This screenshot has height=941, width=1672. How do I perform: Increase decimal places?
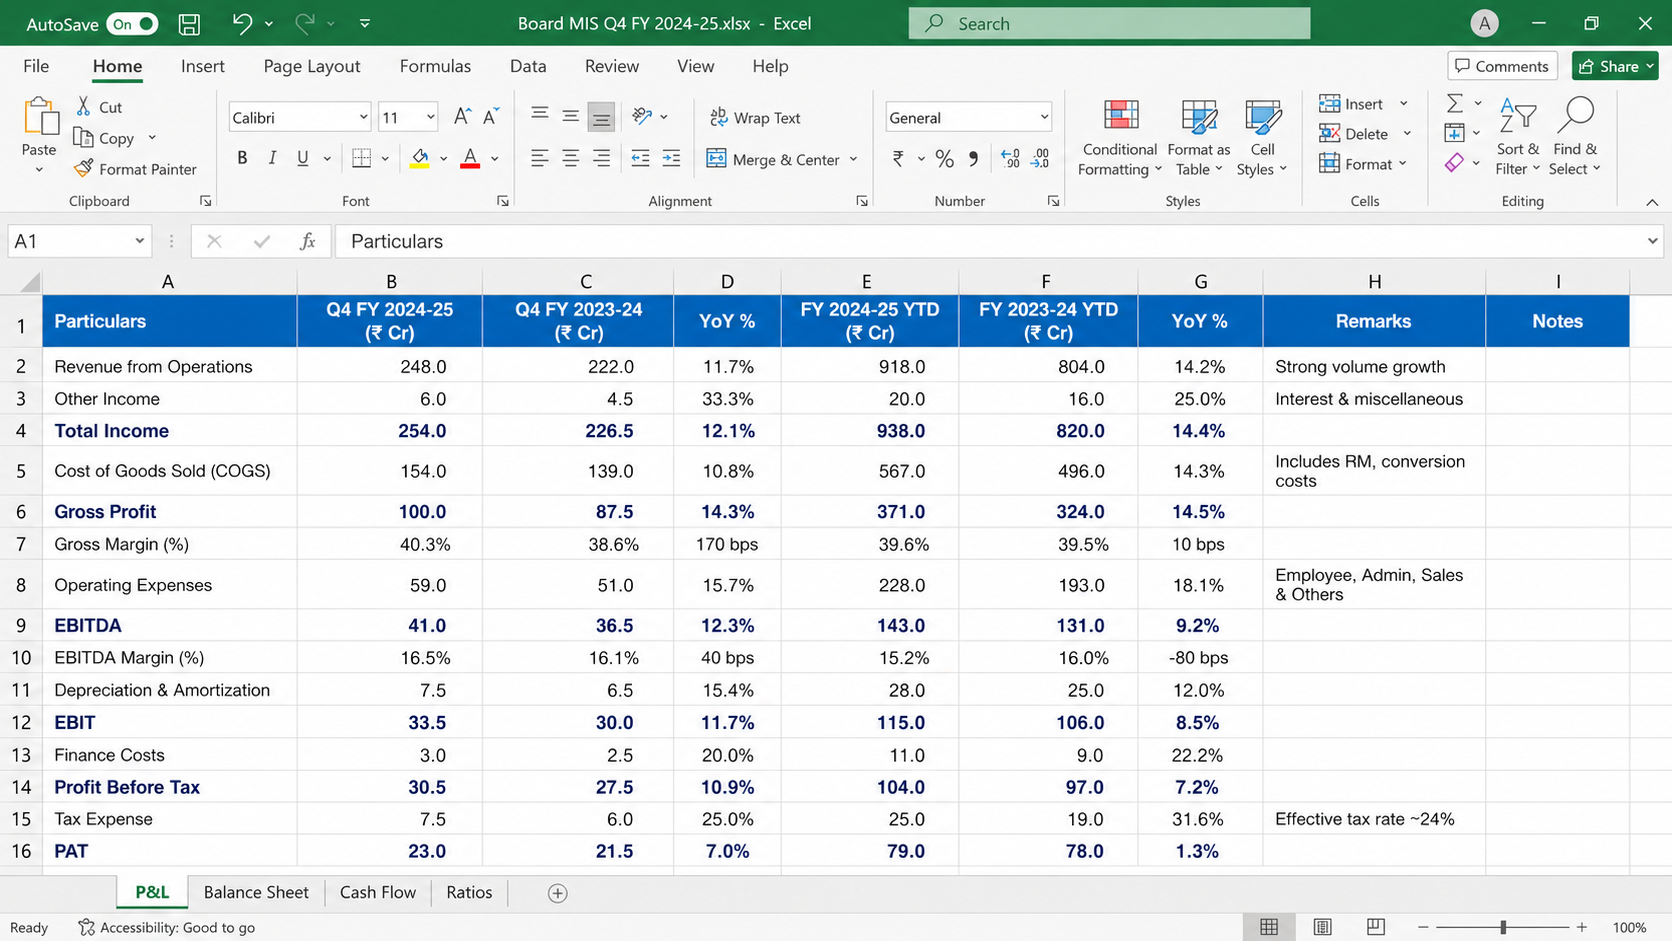pos(1010,158)
